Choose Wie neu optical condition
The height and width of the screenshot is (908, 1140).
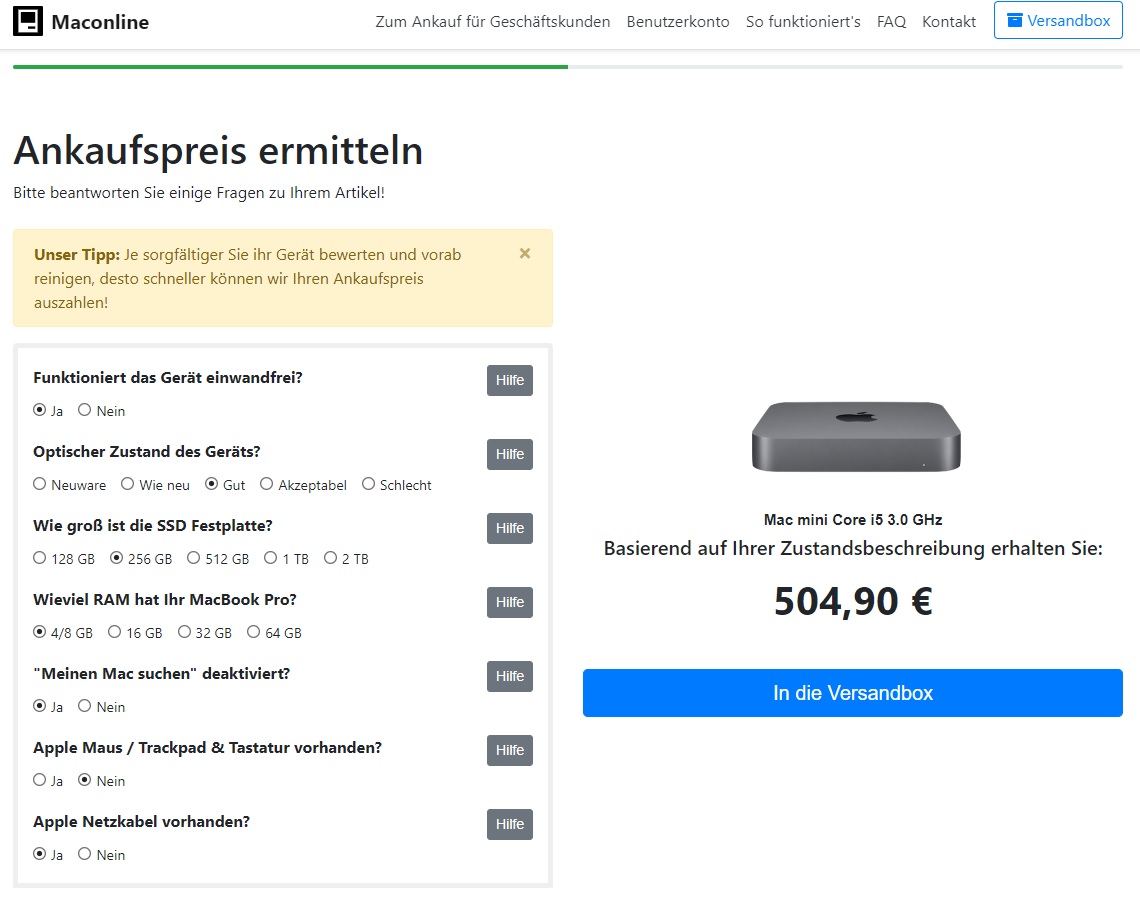(128, 484)
